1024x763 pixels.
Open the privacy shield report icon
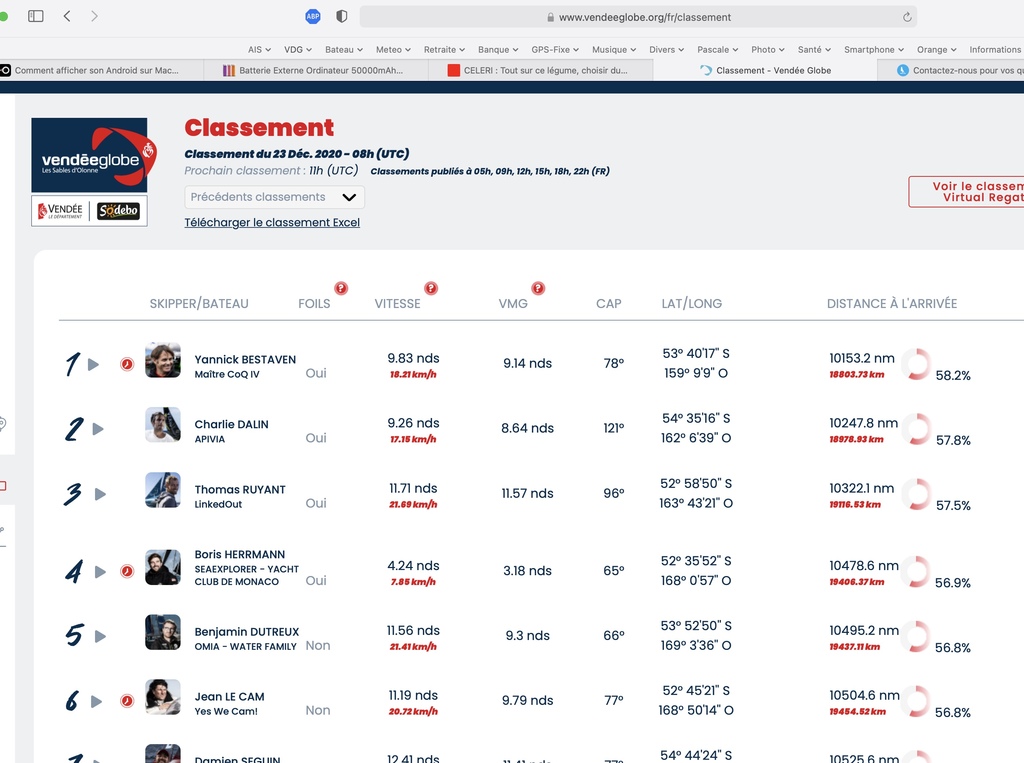[342, 16]
